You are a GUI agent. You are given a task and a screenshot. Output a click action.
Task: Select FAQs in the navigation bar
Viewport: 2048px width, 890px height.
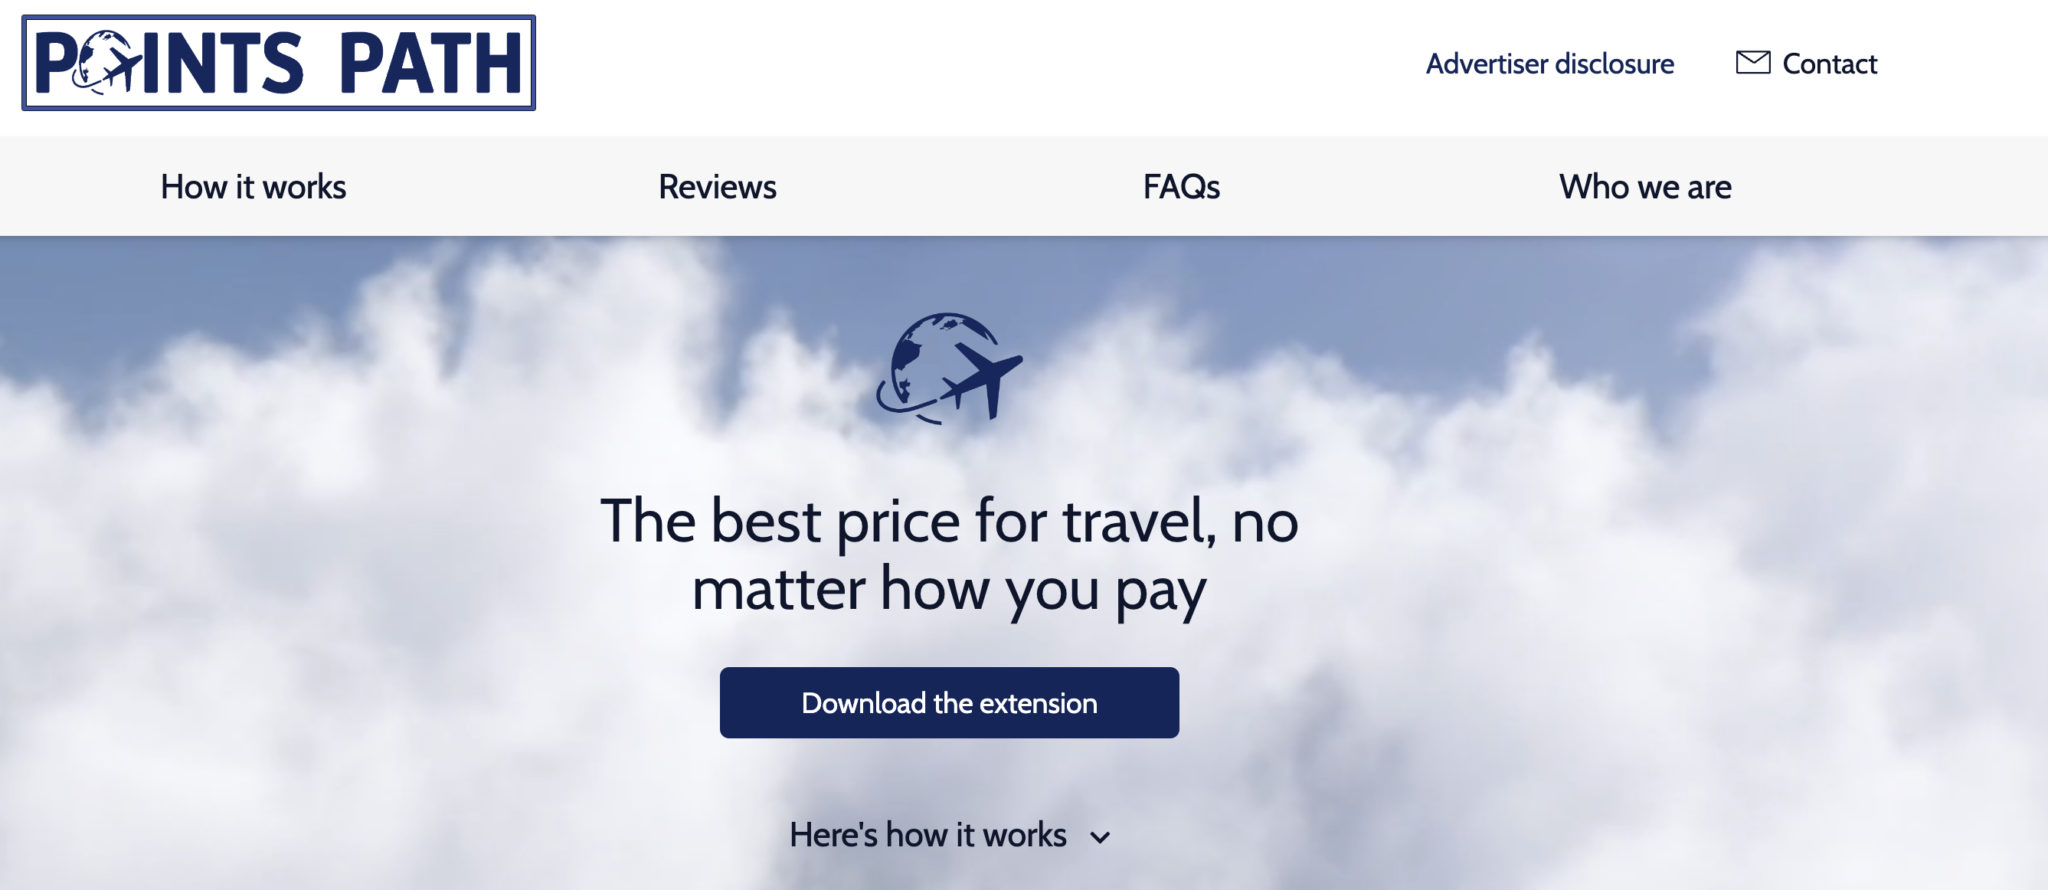click(1182, 187)
